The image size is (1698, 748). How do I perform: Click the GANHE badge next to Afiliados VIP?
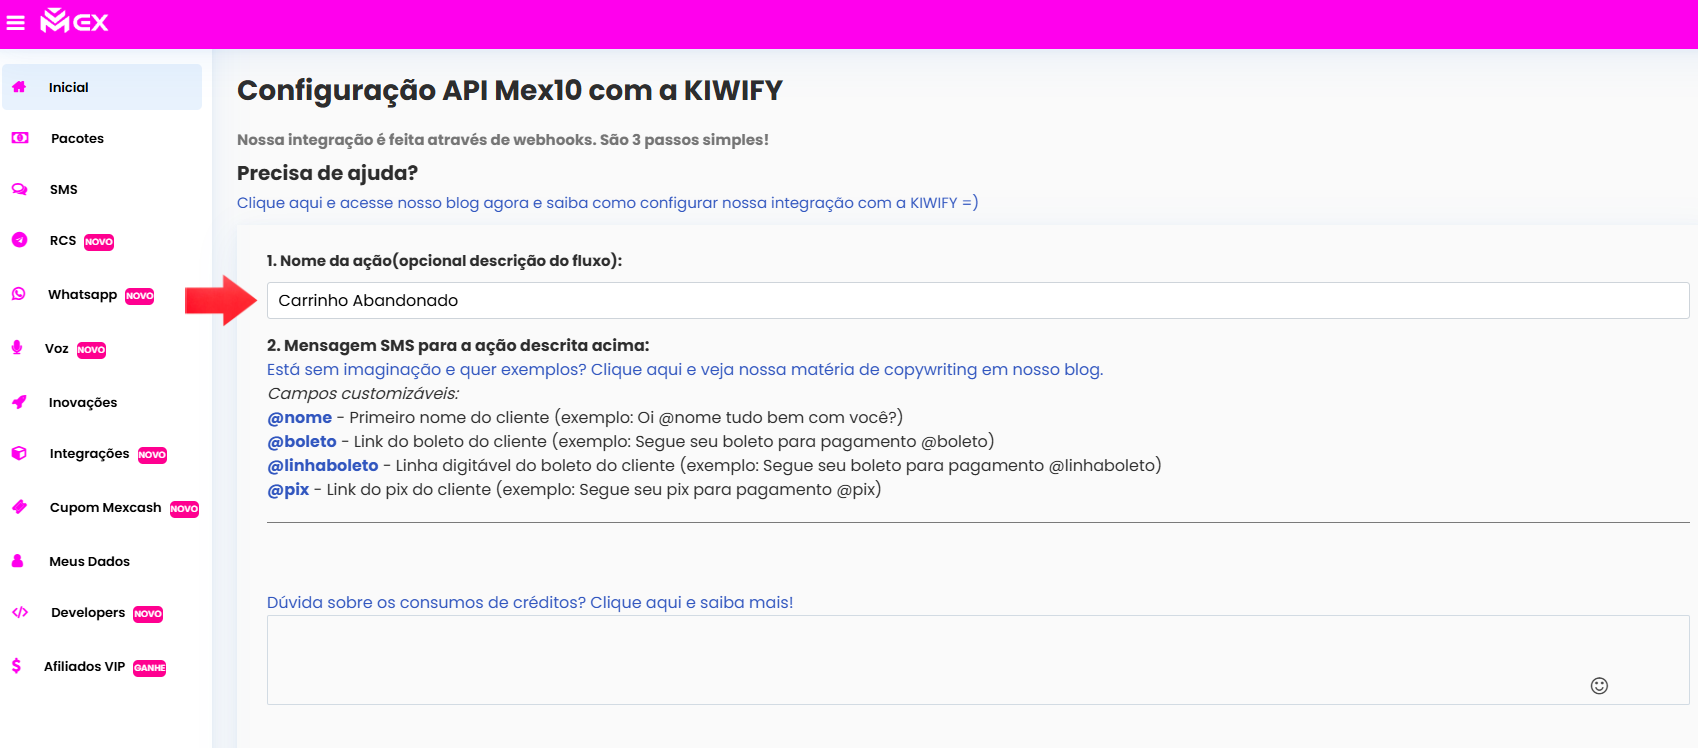[149, 668]
